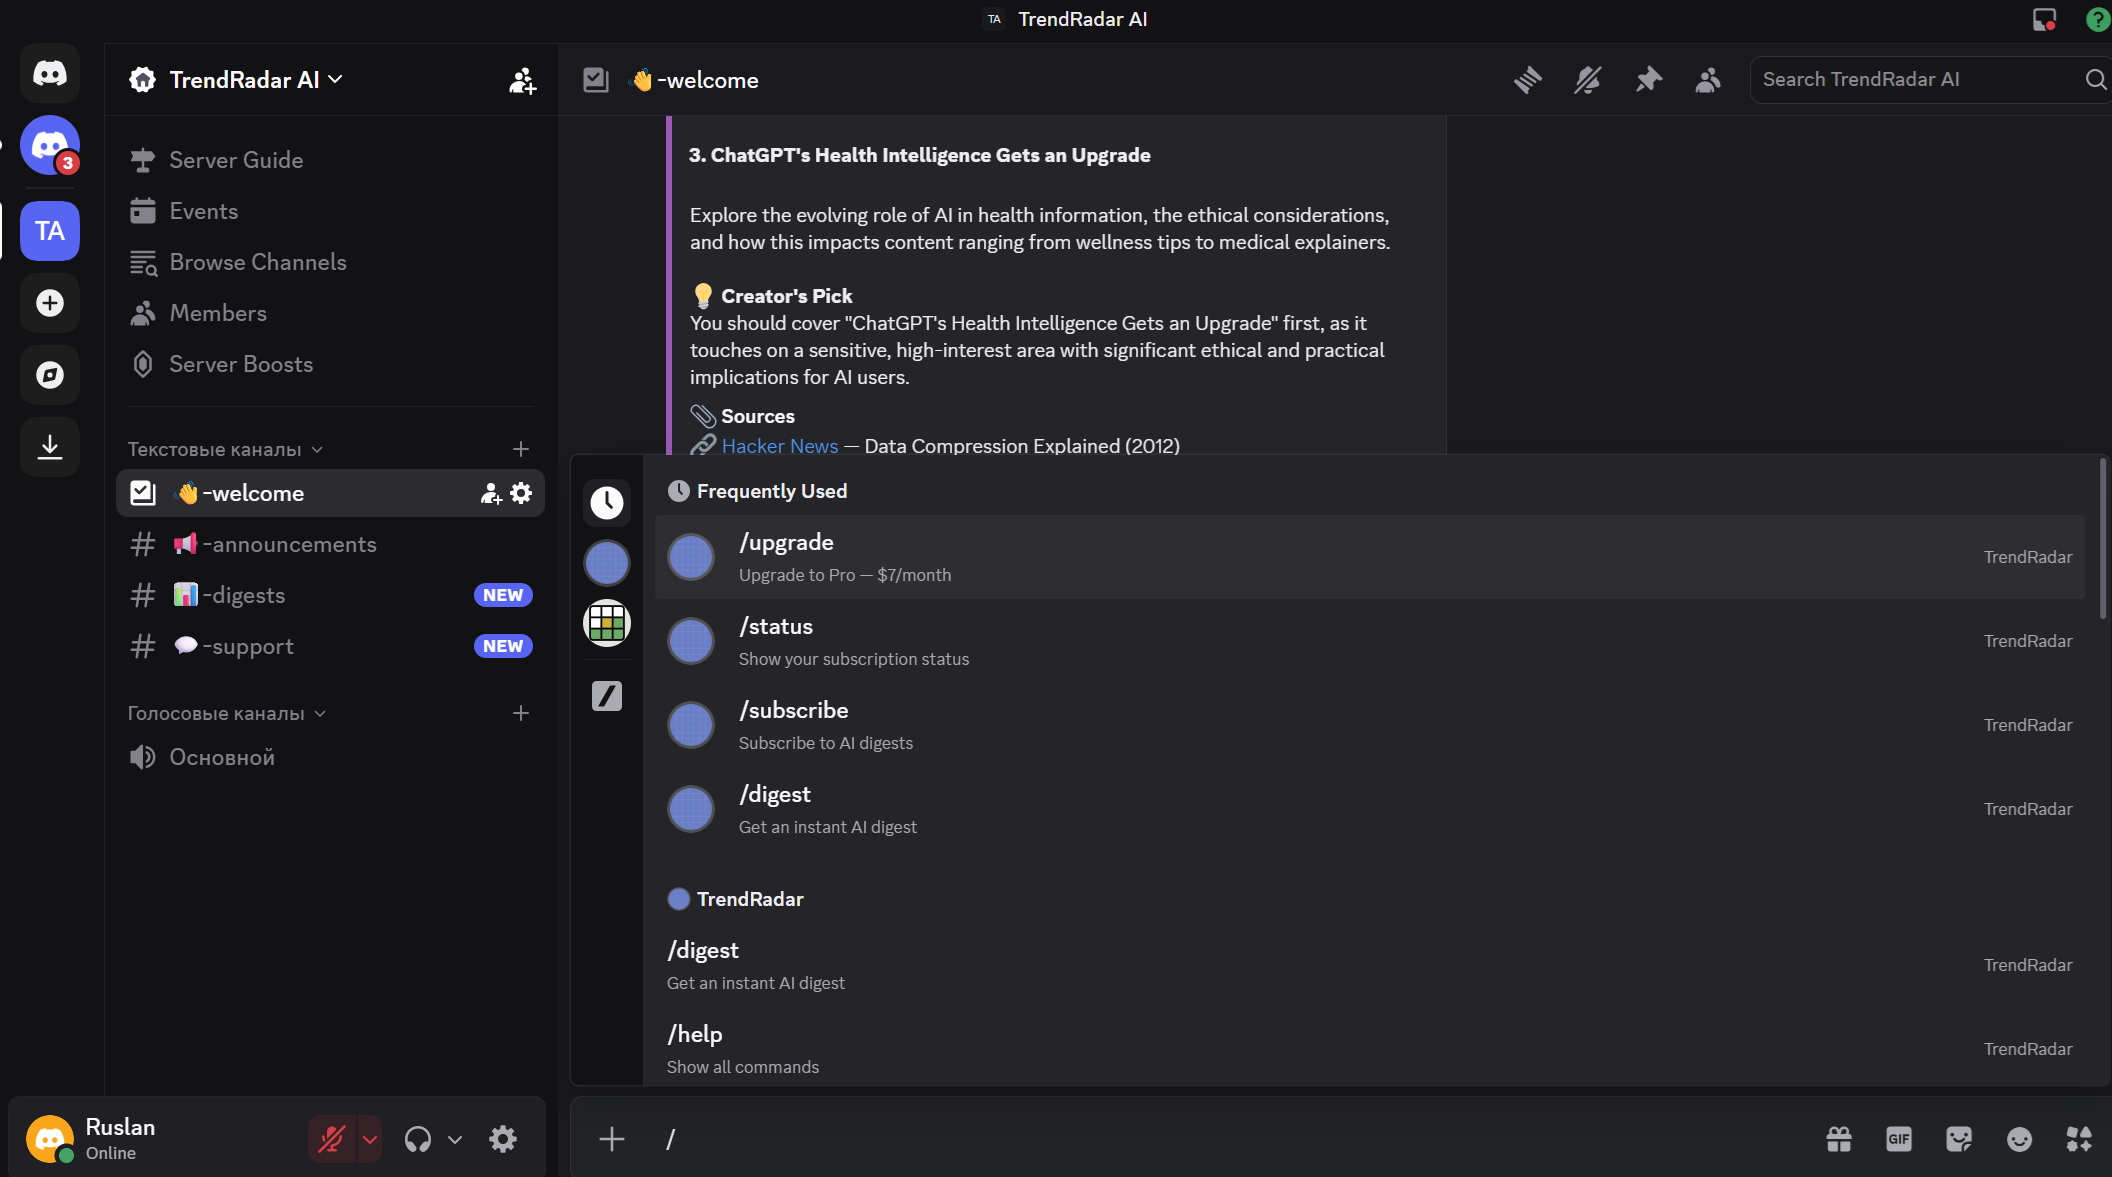The height and width of the screenshot is (1177, 2112).
Task: Open emoji picker
Action: [x=2019, y=1139]
